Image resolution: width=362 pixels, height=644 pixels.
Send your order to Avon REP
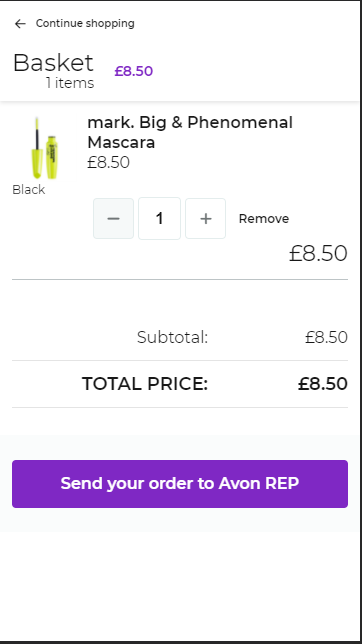point(180,484)
